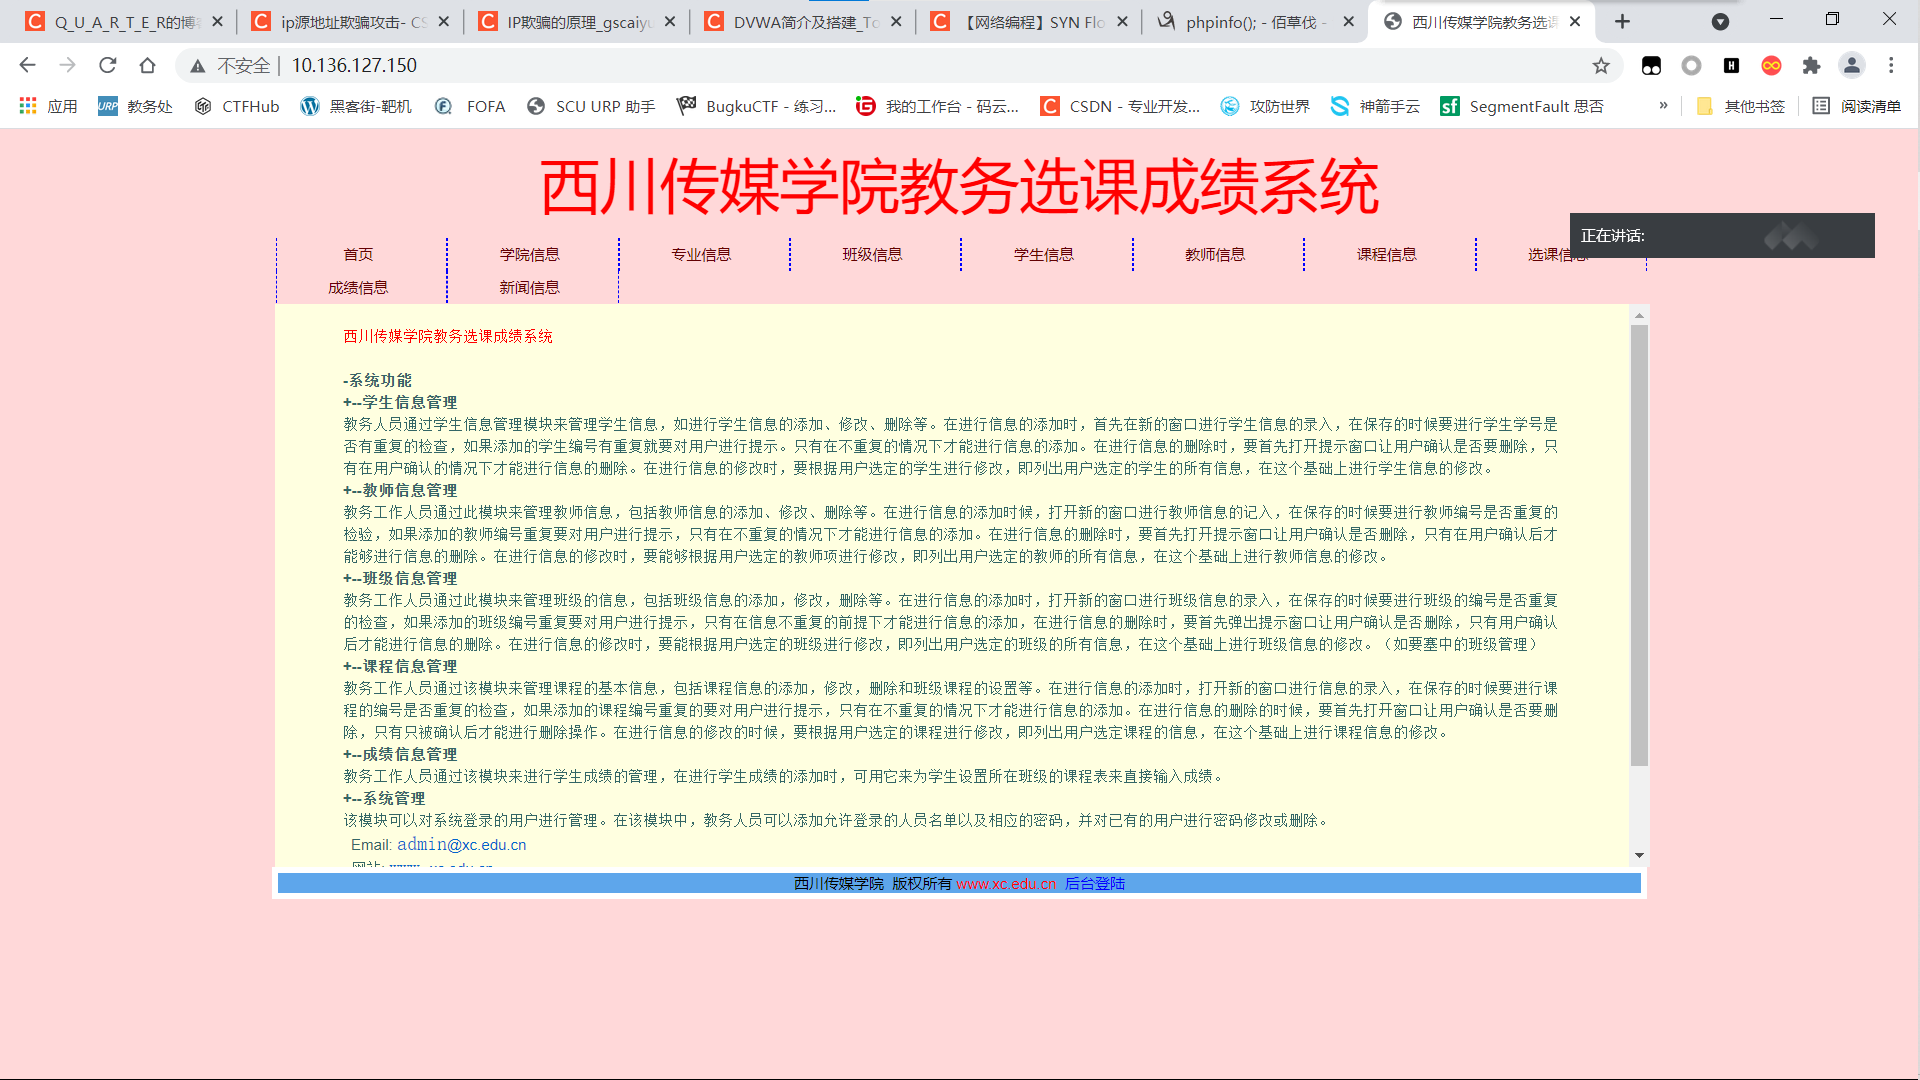Open the 新闻信息 navigation item
The image size is (1920, 1080).
(x=530, y=287)
